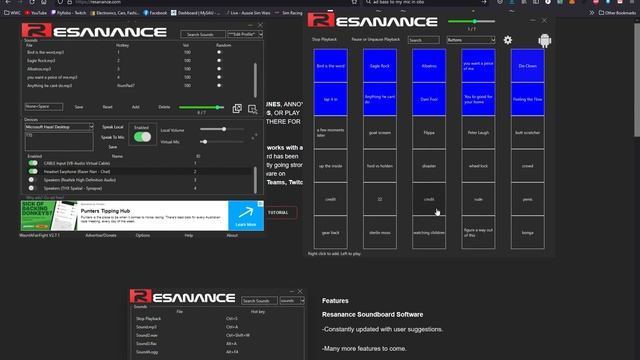Viewport: 640px width, 360px height.
Task: Click the TTS text box
Action: (59, 142)
